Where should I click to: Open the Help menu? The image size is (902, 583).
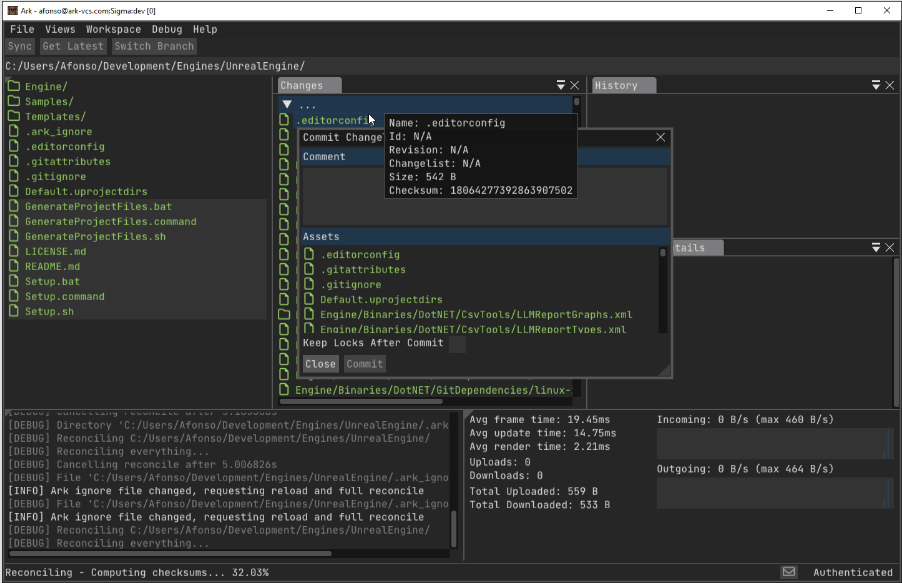205,29
